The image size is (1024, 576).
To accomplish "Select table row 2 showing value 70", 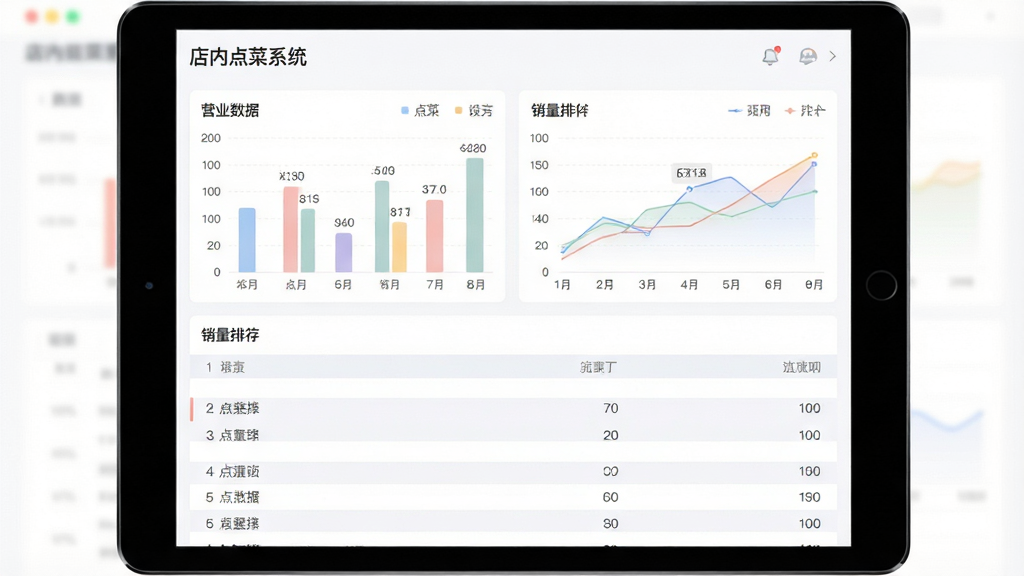I will click(x=513, y=409).
